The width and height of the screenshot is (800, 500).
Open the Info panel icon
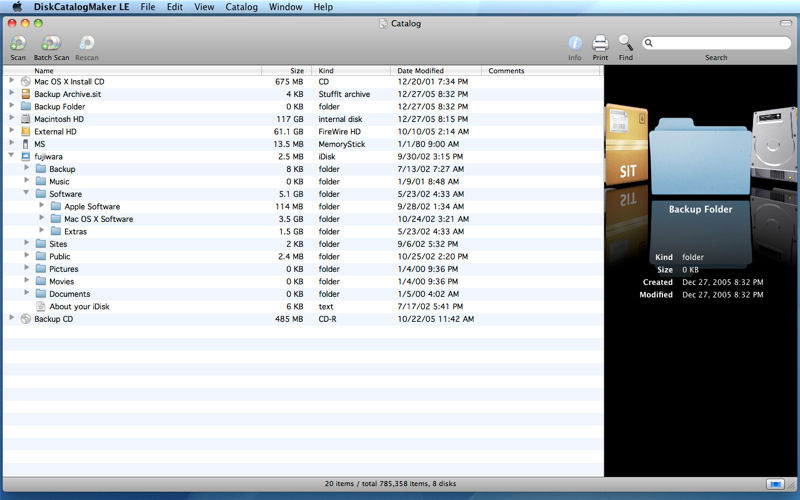[575, 43]
